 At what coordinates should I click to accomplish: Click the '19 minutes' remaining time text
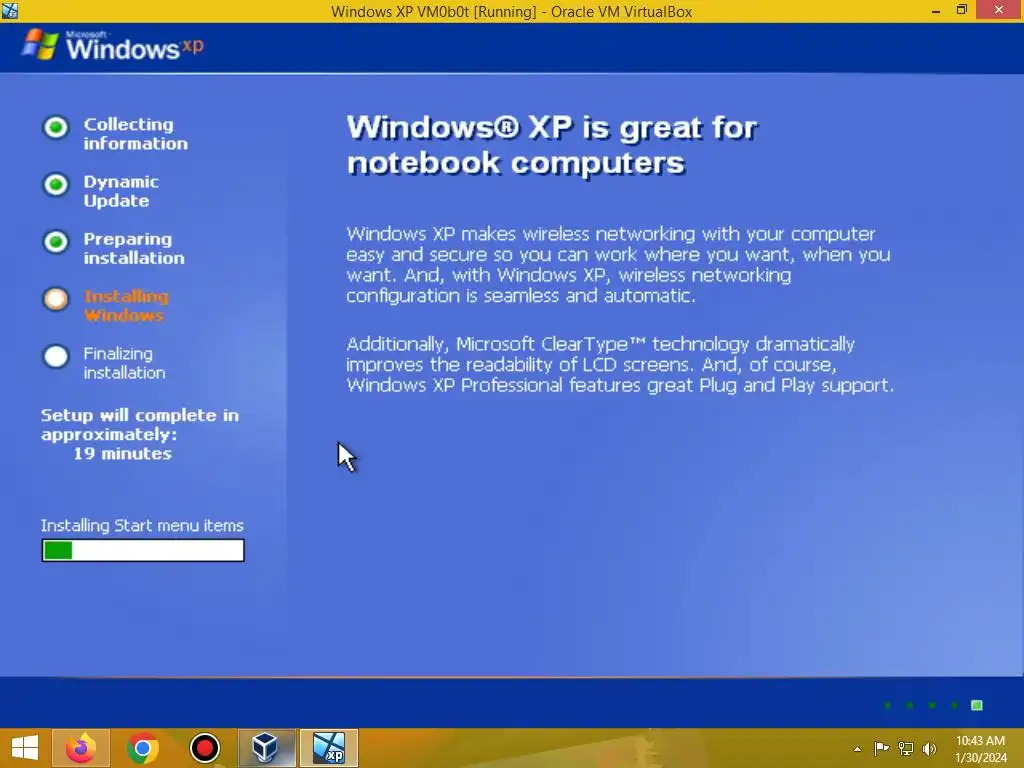[x=122, y=453]
